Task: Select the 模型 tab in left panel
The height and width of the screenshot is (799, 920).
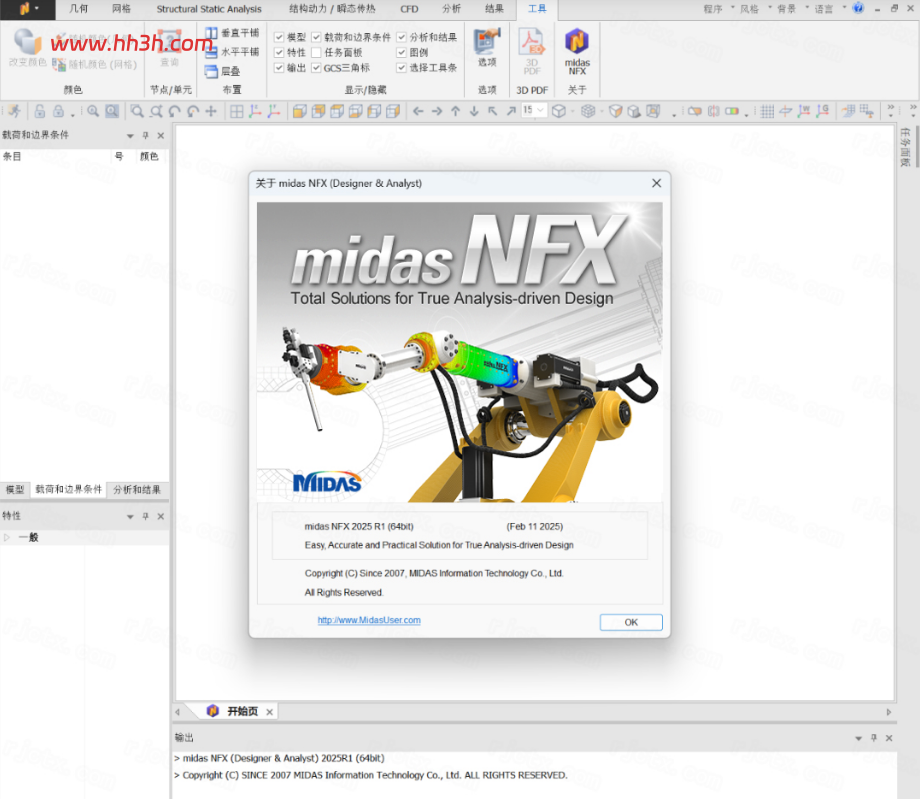Action: [x=15, y=489]
